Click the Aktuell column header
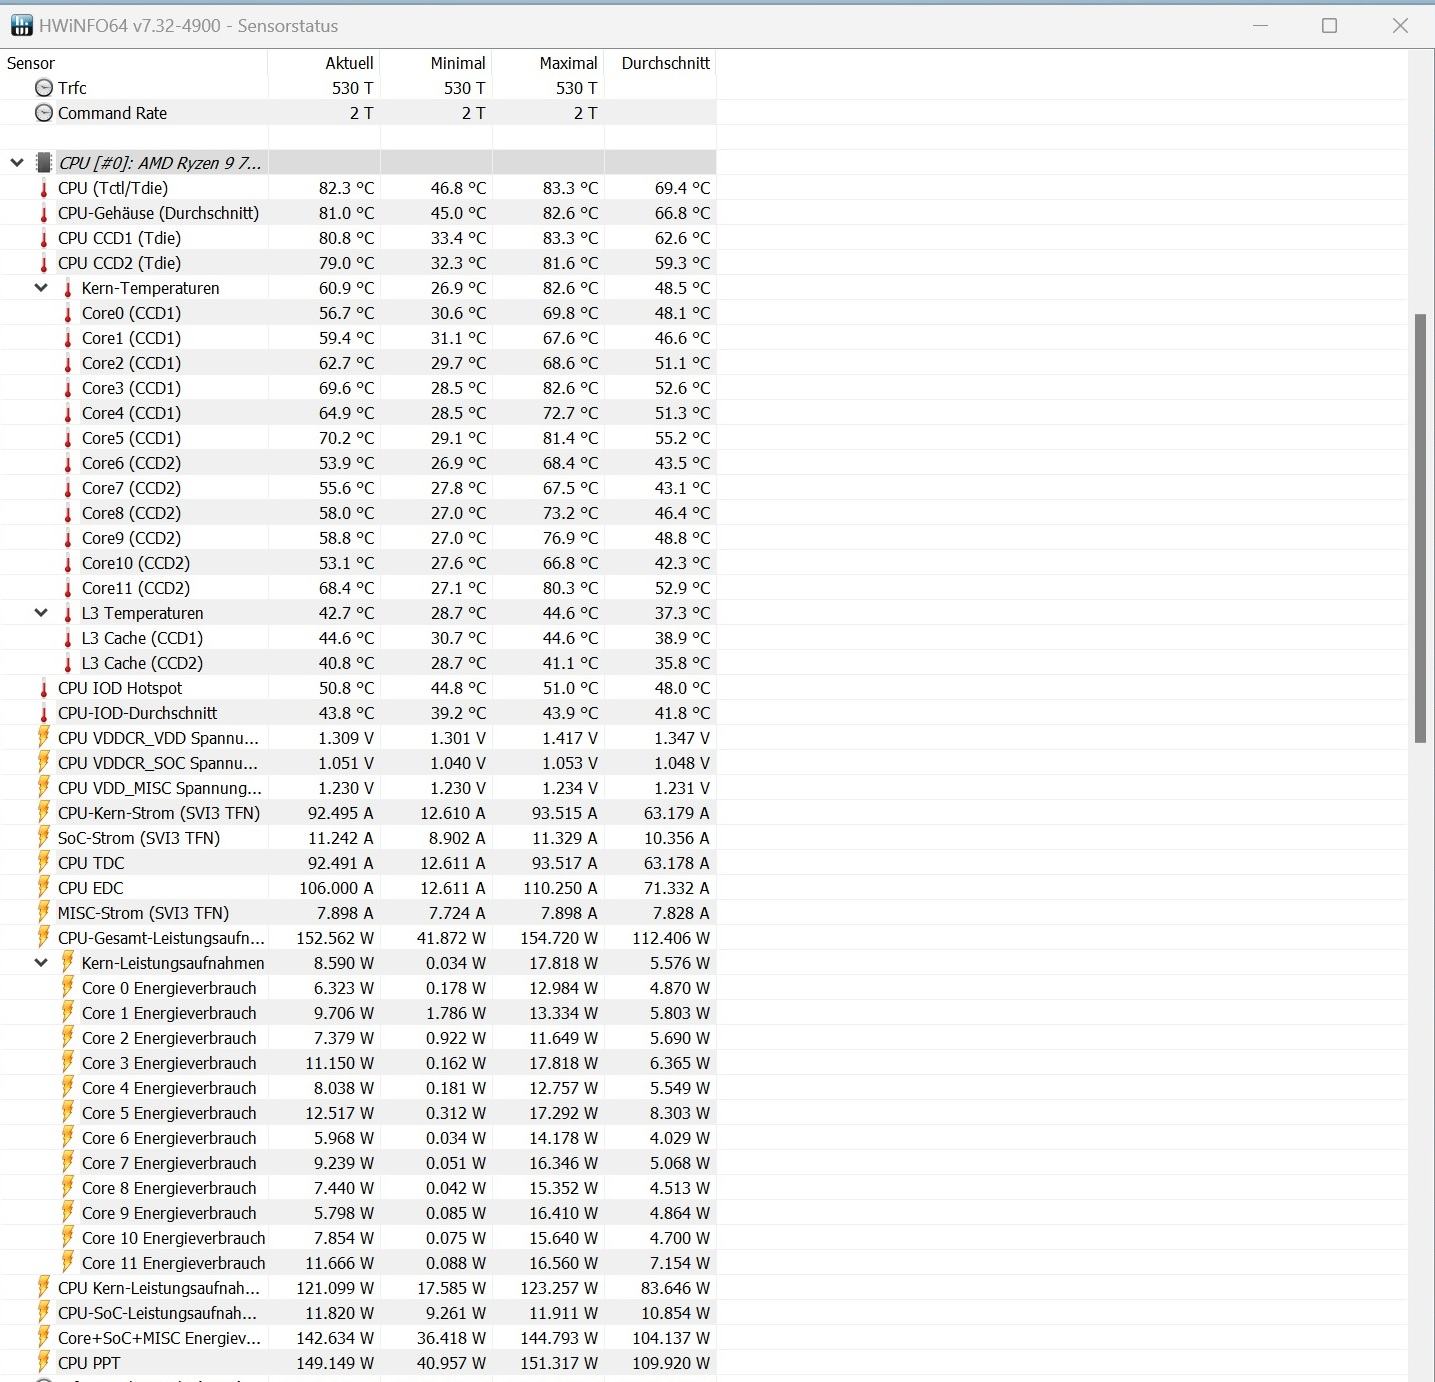1435x1382 pixels. [x=324, y=63]
